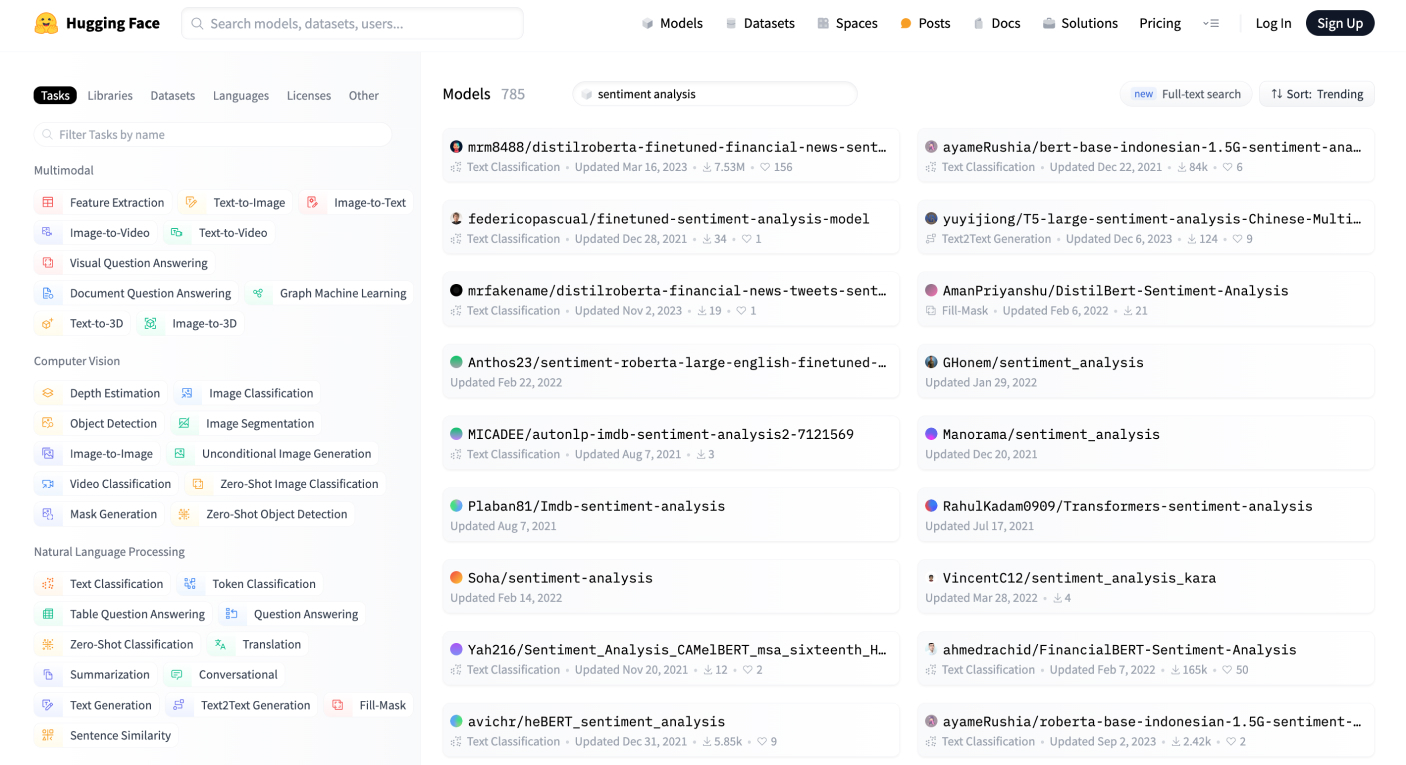This screenshot has width=1406, height=765.
Task: Open mrm8488 user avatar on first model
Action: coord(456,147)
